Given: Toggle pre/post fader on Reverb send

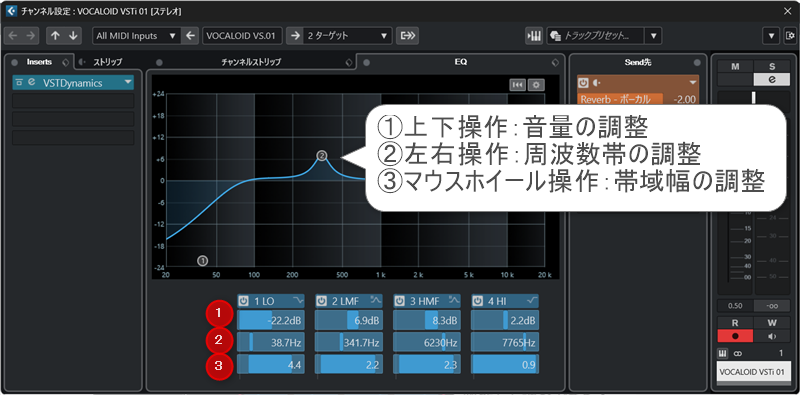Looking at the screenshot, I should [x=597, y=83].
